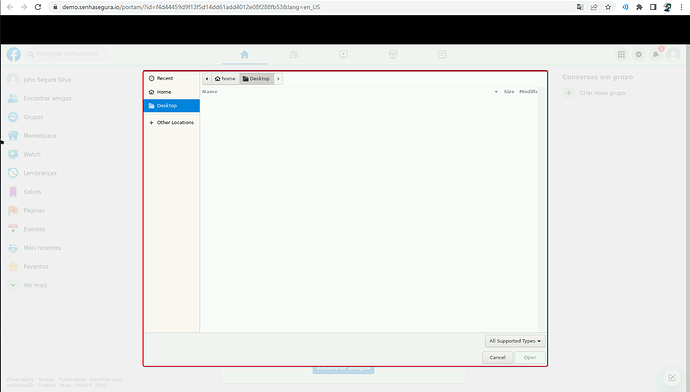This screenshot has height=392, width=690.
Task: Click the browser Back arrow
Action: tap(10, 7)
